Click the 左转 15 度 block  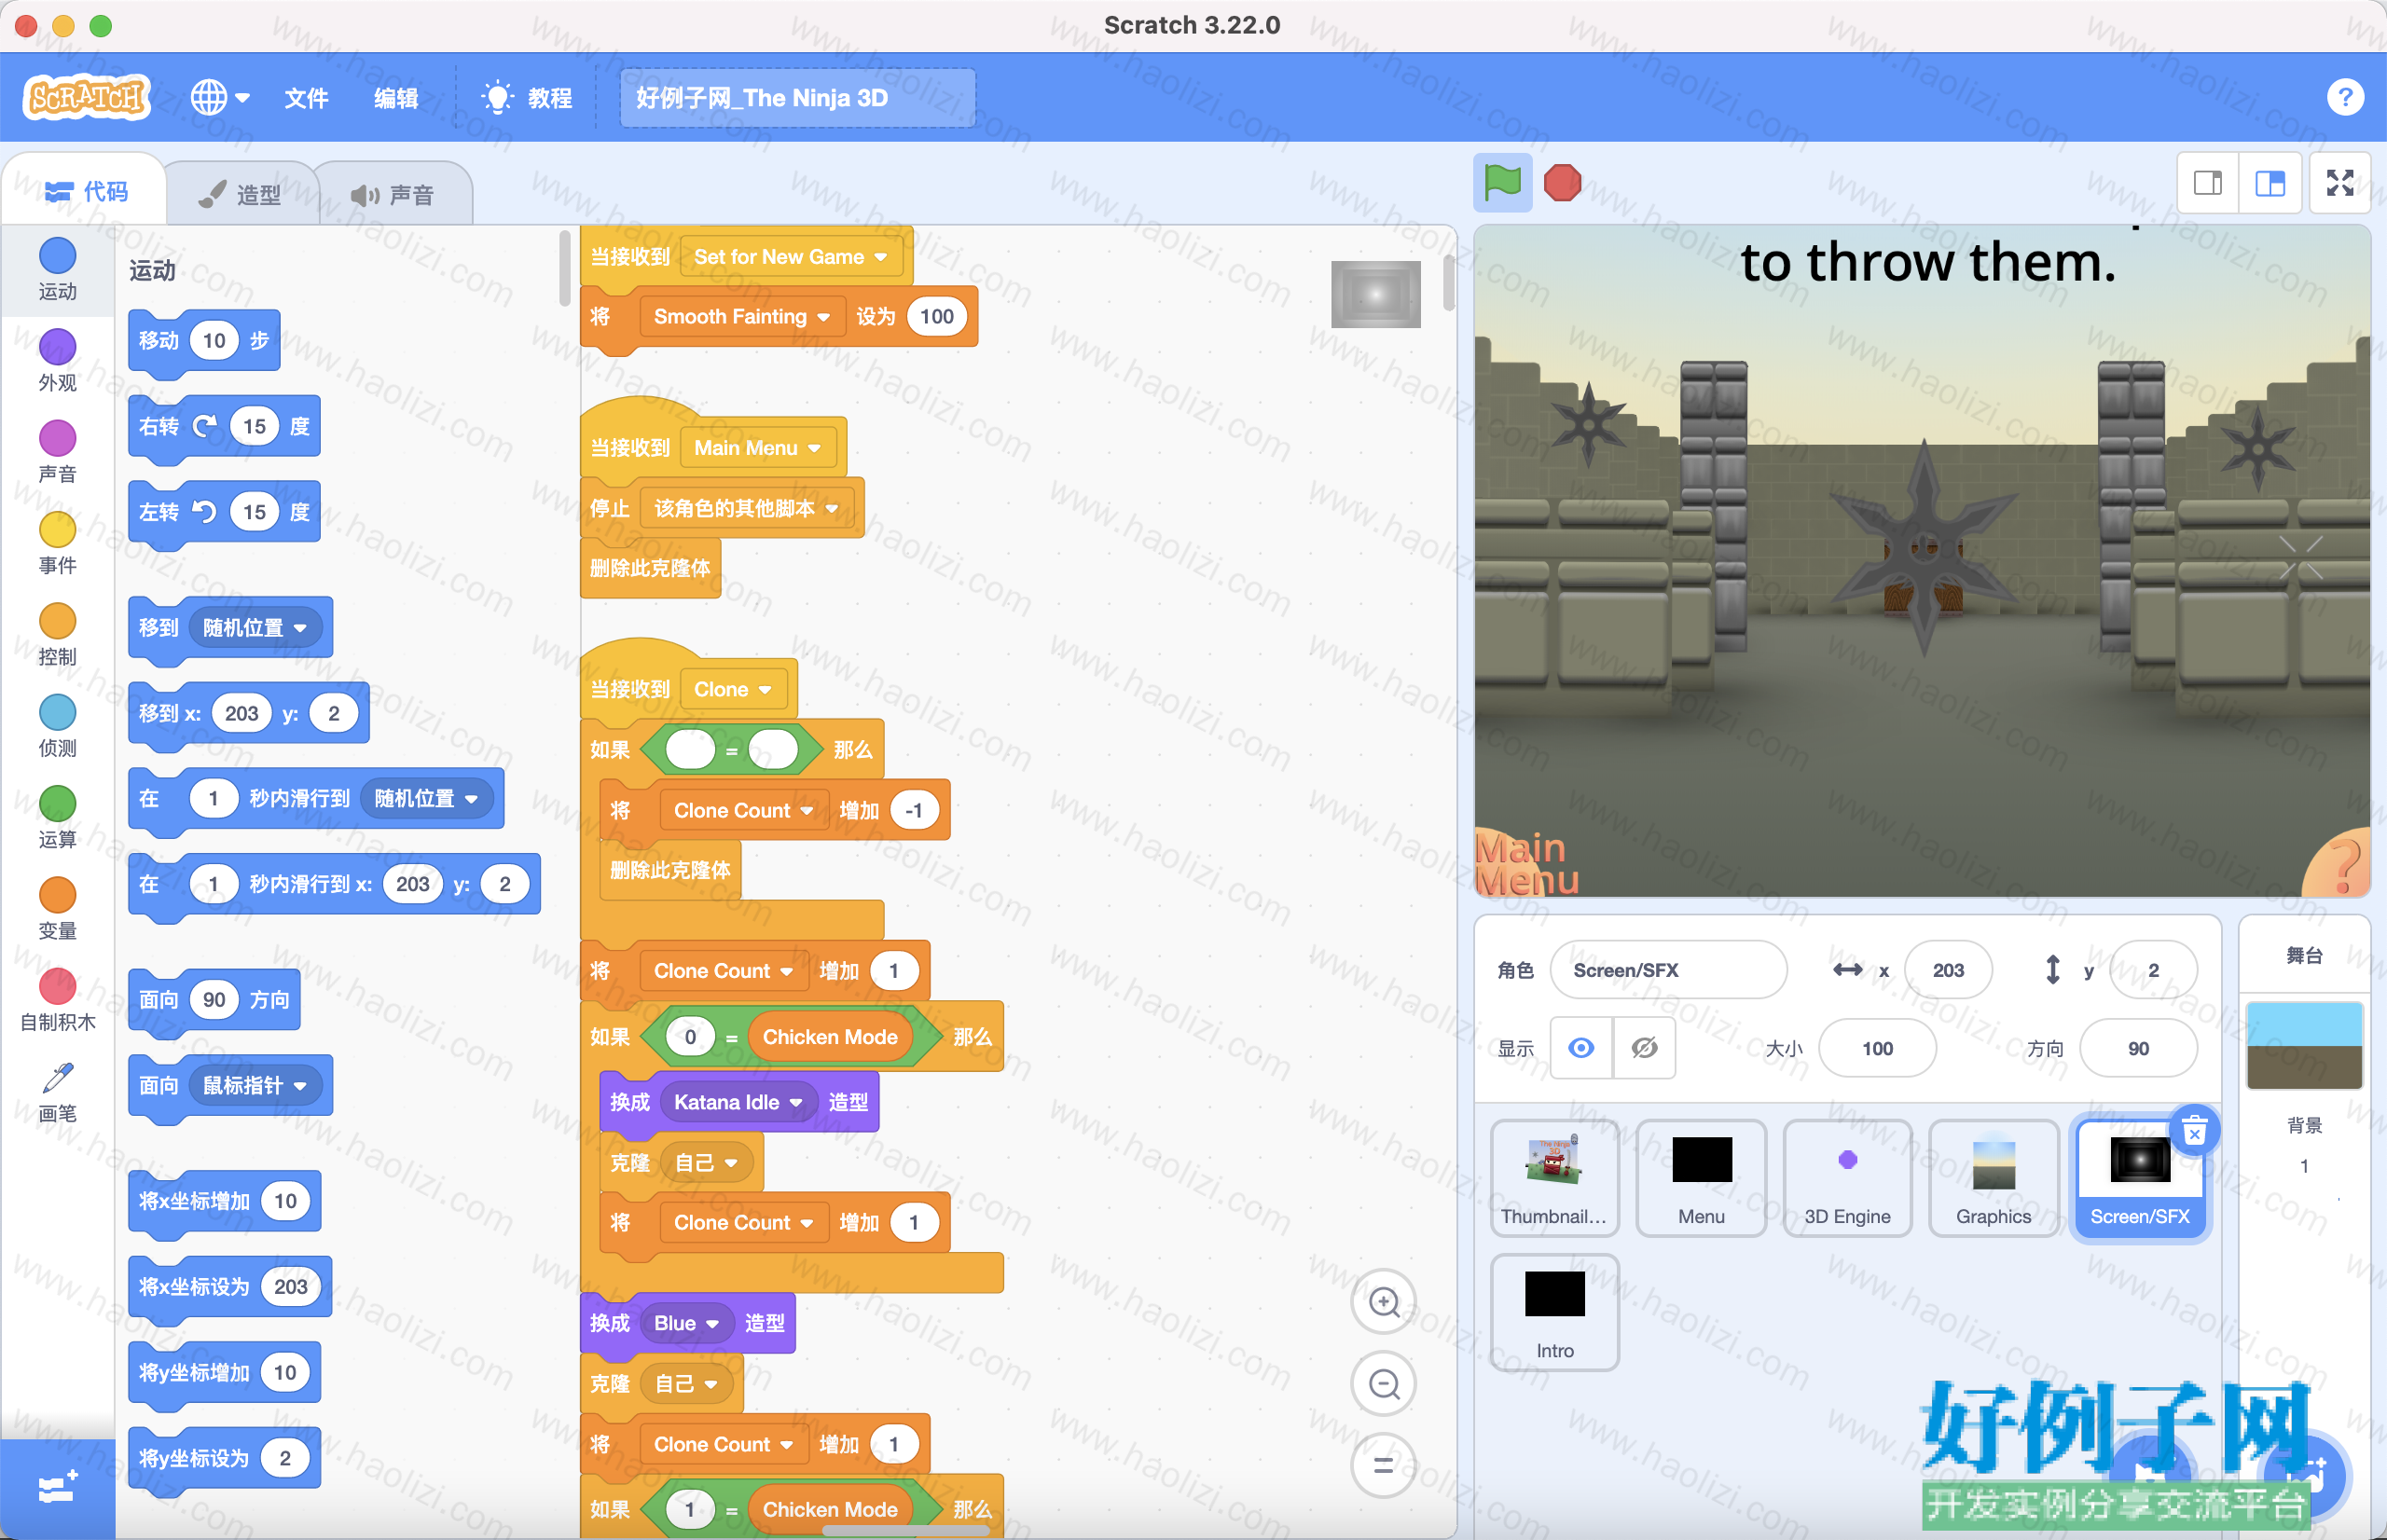[x=224, y=512]
